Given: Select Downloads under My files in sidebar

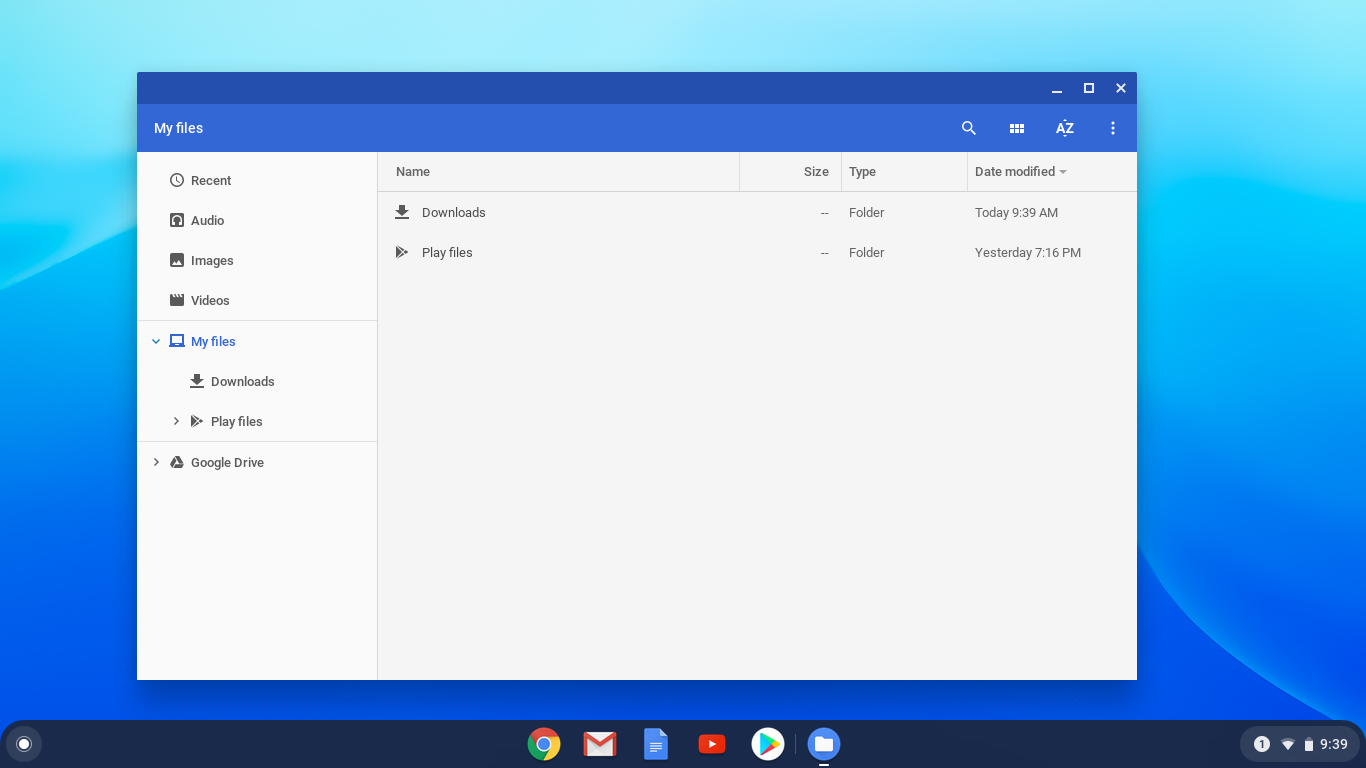Looking at the screenshot, I should point(257,381).
